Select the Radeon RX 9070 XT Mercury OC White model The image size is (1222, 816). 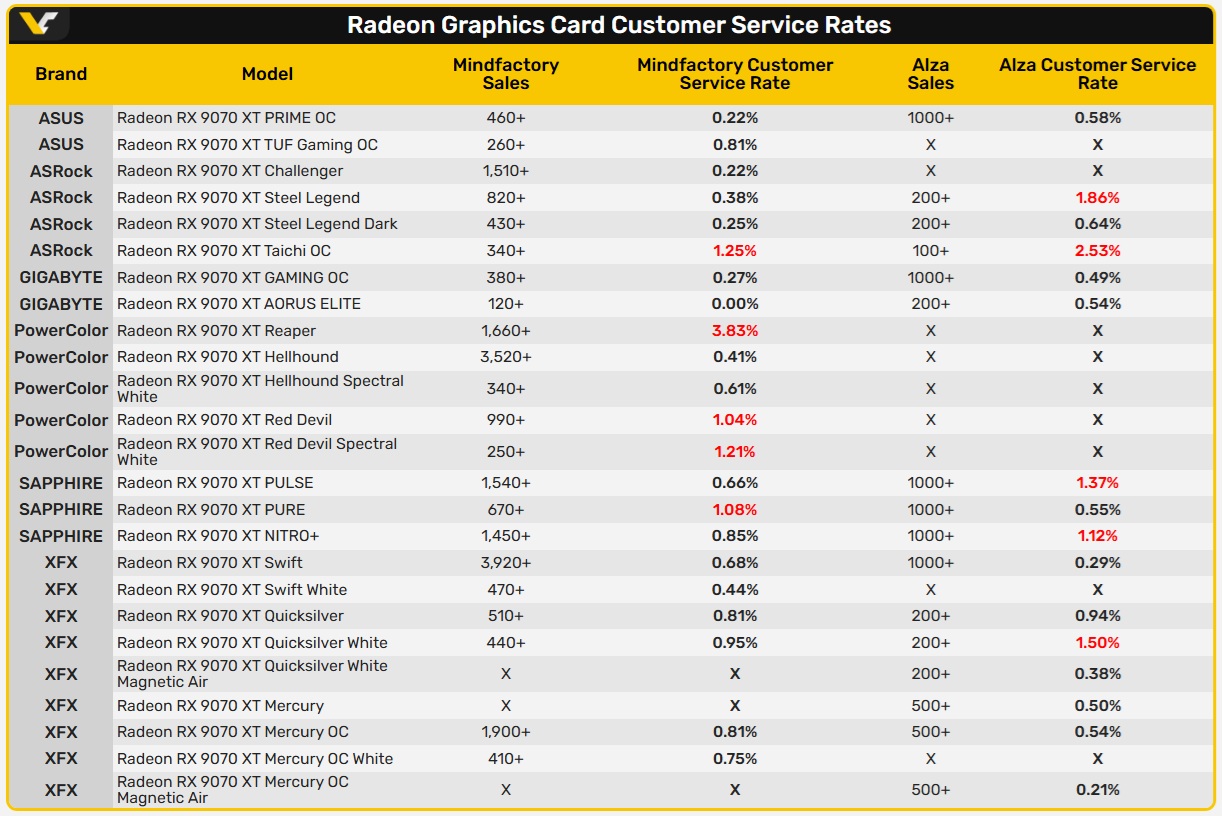(x=255, y=759)
